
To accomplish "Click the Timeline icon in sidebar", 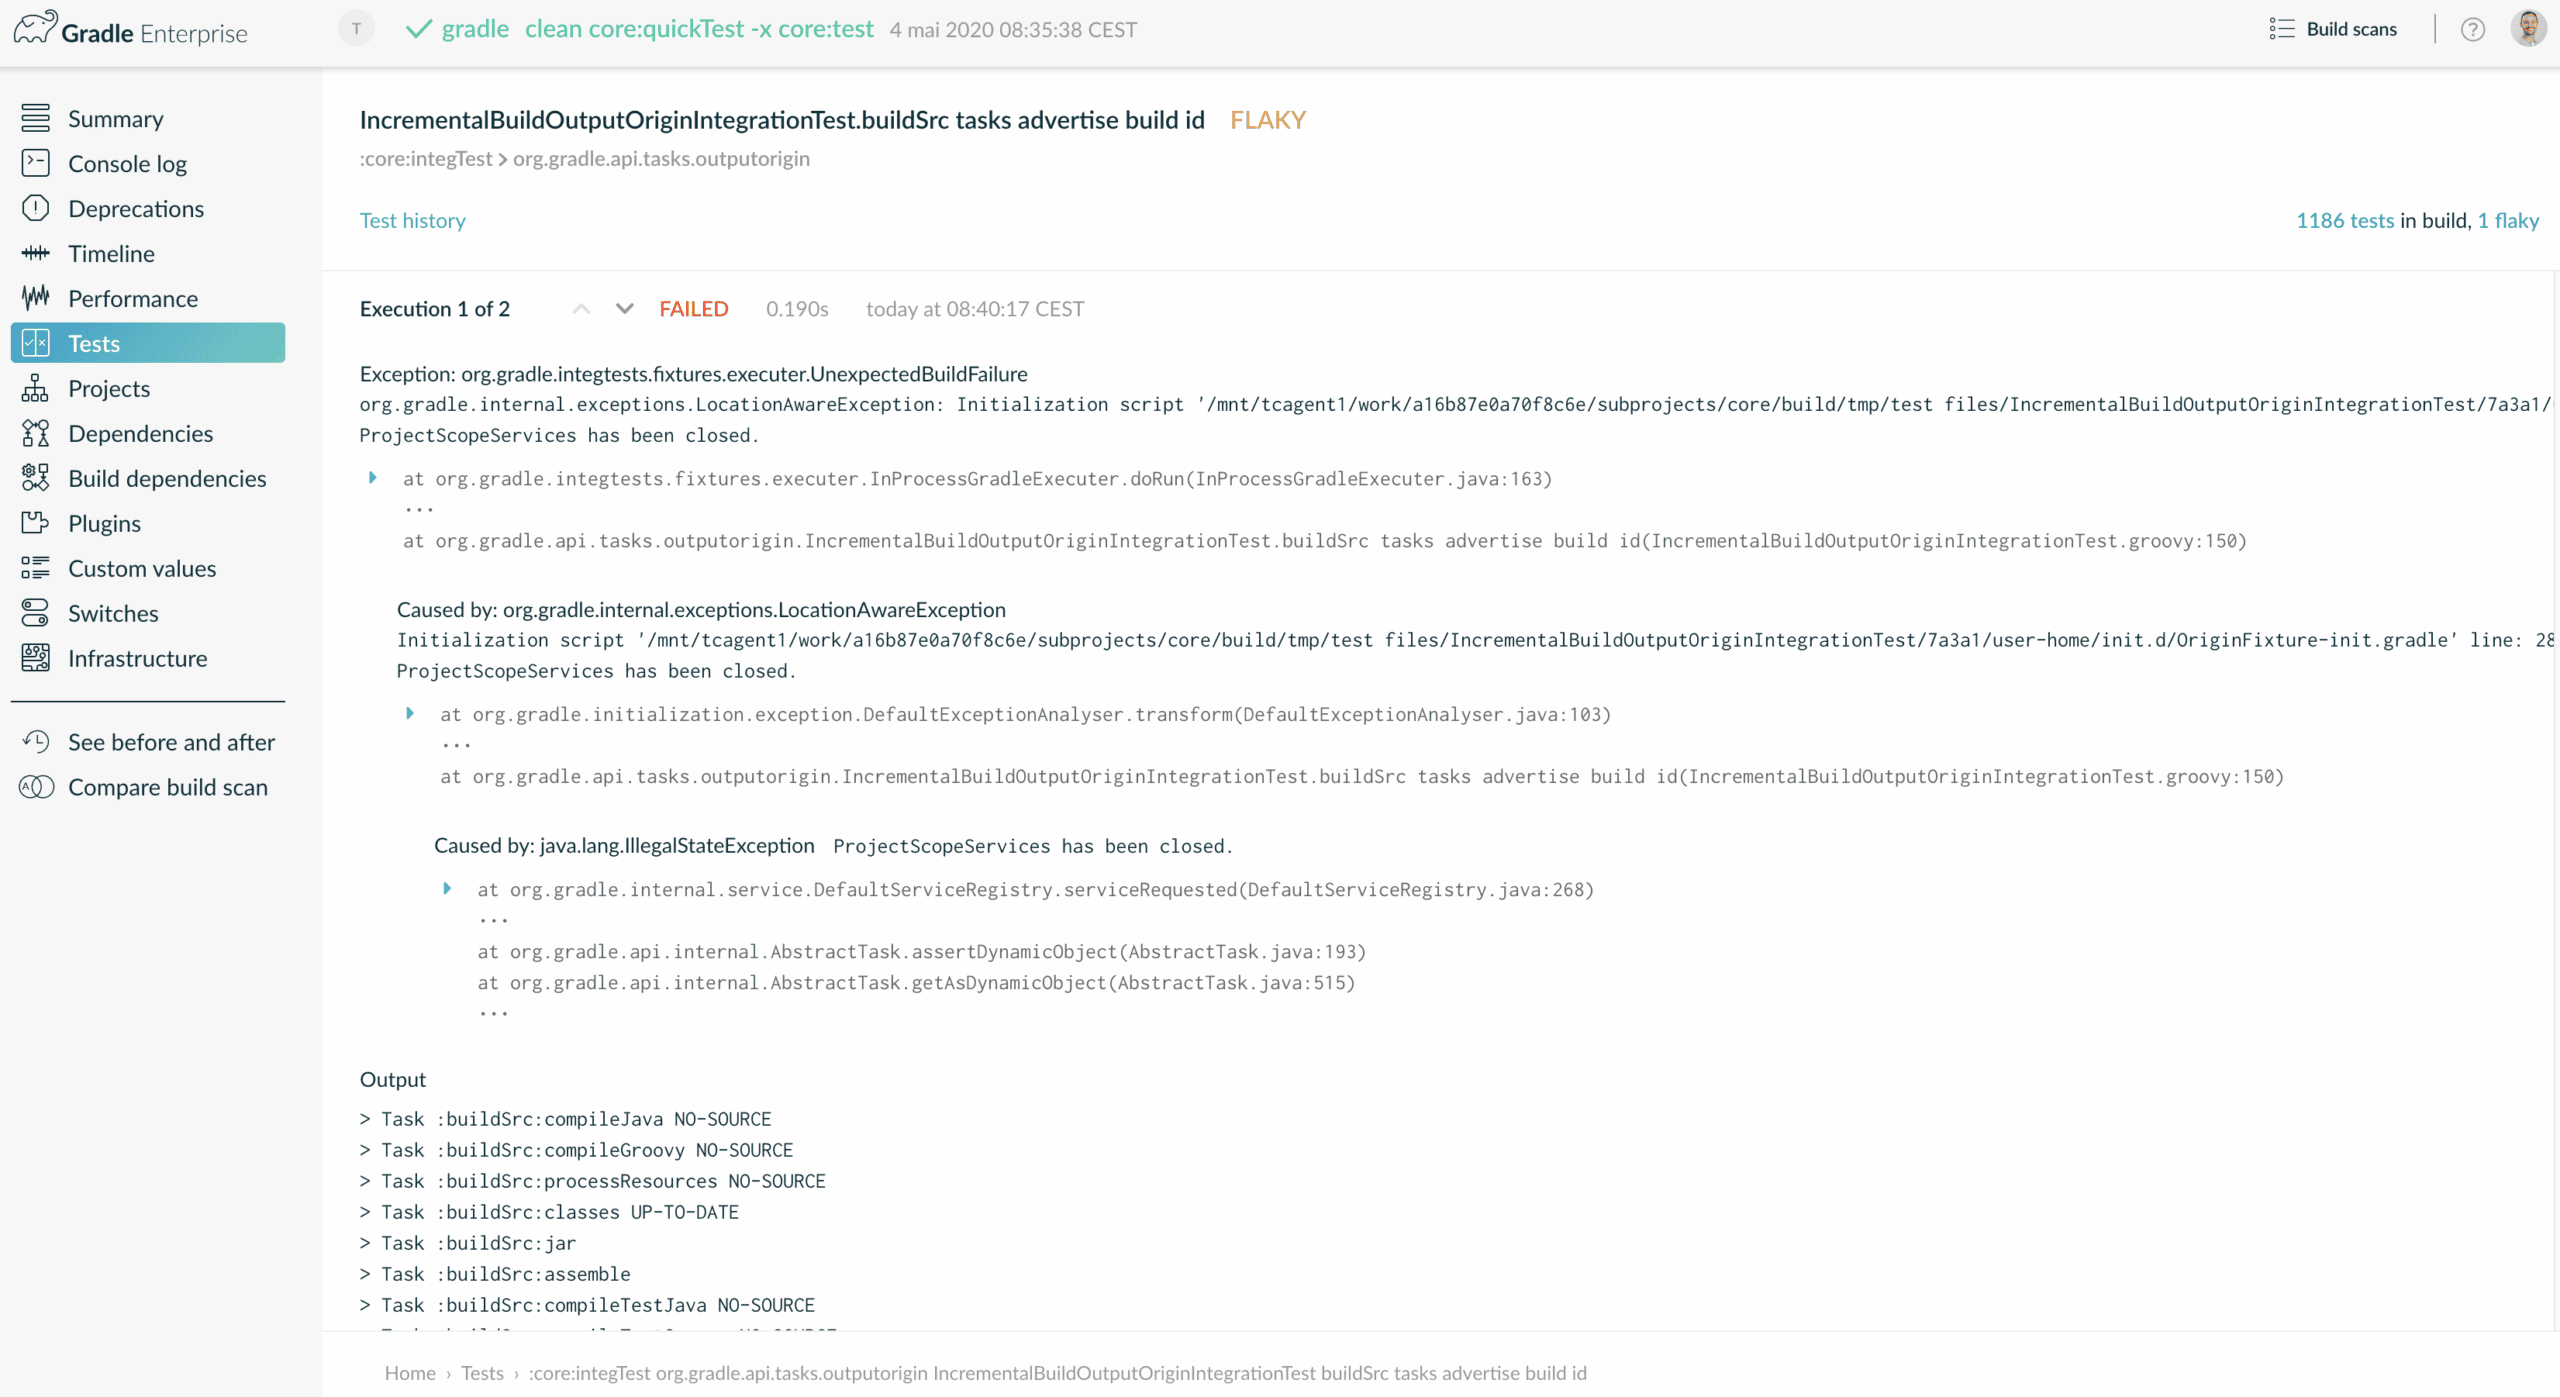I will (x=35, y=253).
